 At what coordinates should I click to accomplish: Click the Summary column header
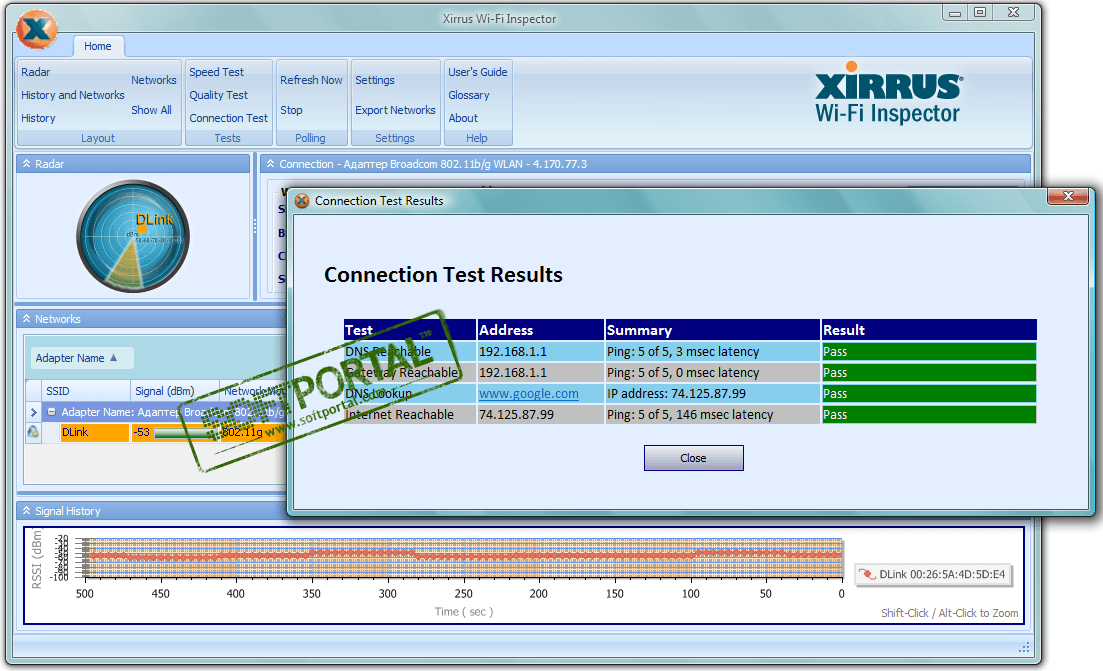tap(713, 330)
